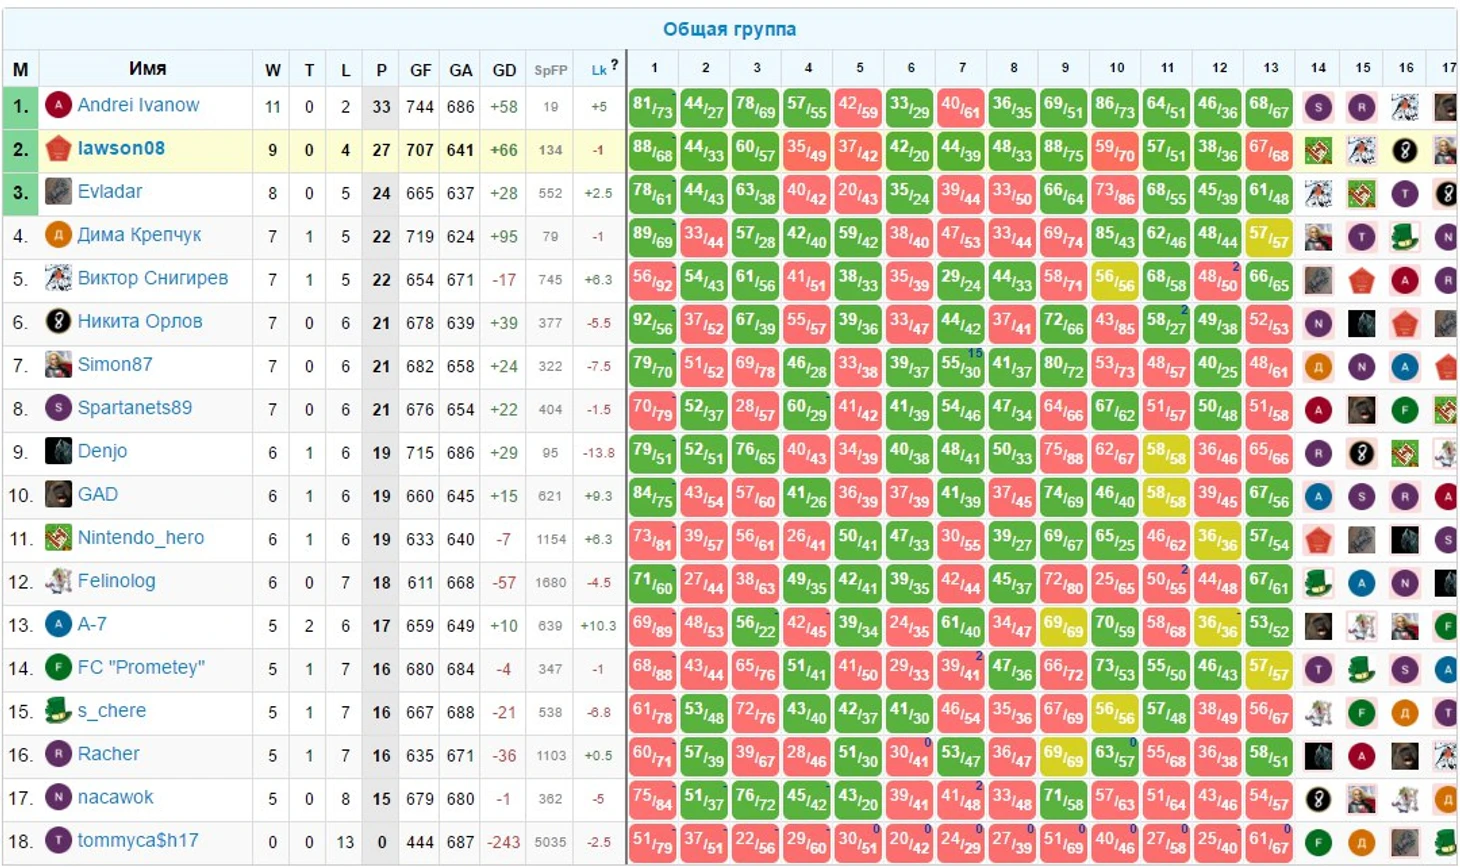Click the -243 goal difference for tommyca$h17
The width and height of the screenshot is (1460, 867).
pyautogui.click(x=504, y=842)
